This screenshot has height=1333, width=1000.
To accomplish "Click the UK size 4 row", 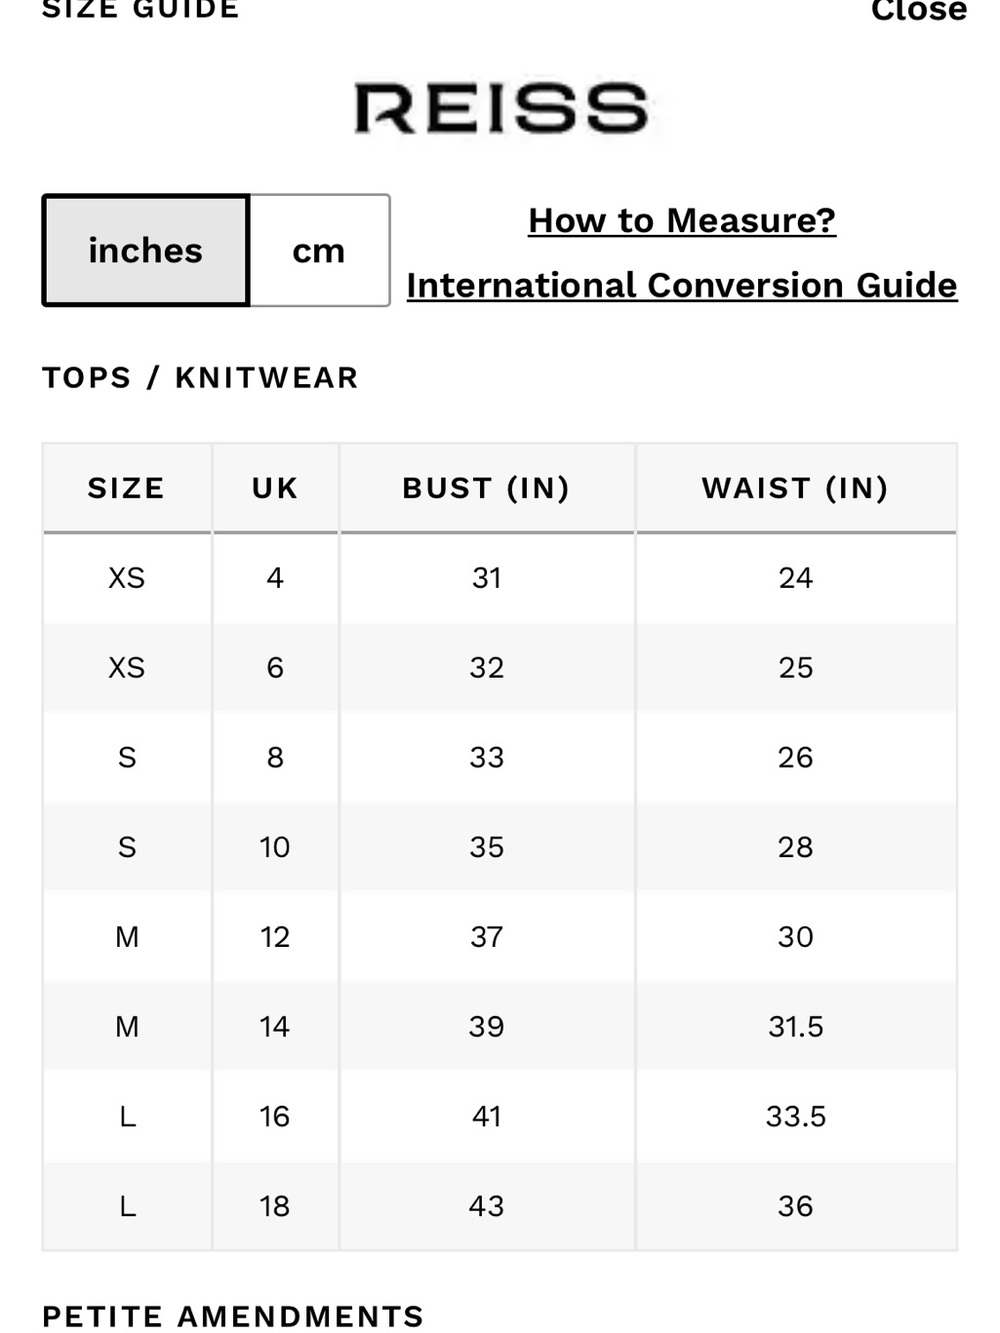I will [500, 578].
